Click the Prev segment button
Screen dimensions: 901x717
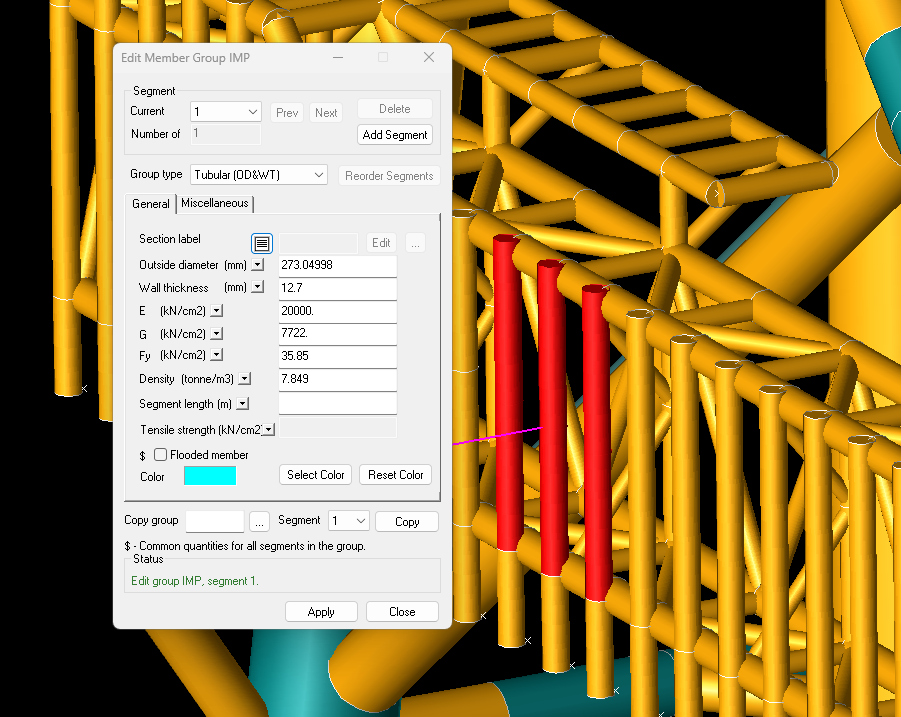pyautogui.click(x=287, y=113)
